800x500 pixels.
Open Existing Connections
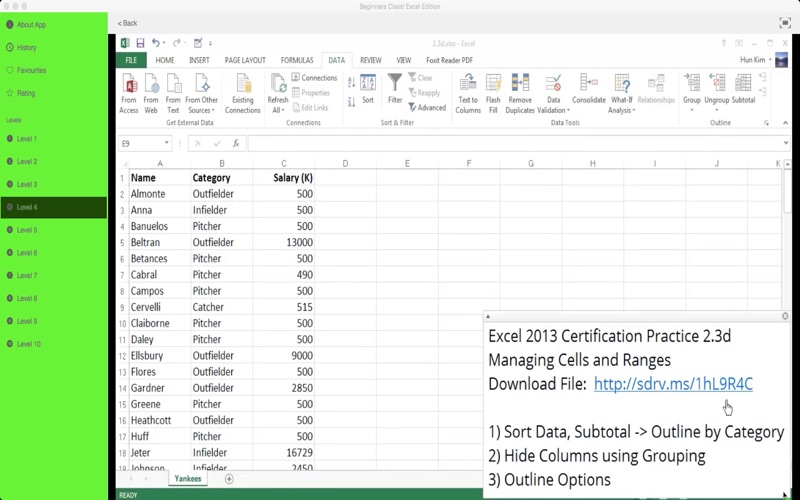tap(243, 94)
